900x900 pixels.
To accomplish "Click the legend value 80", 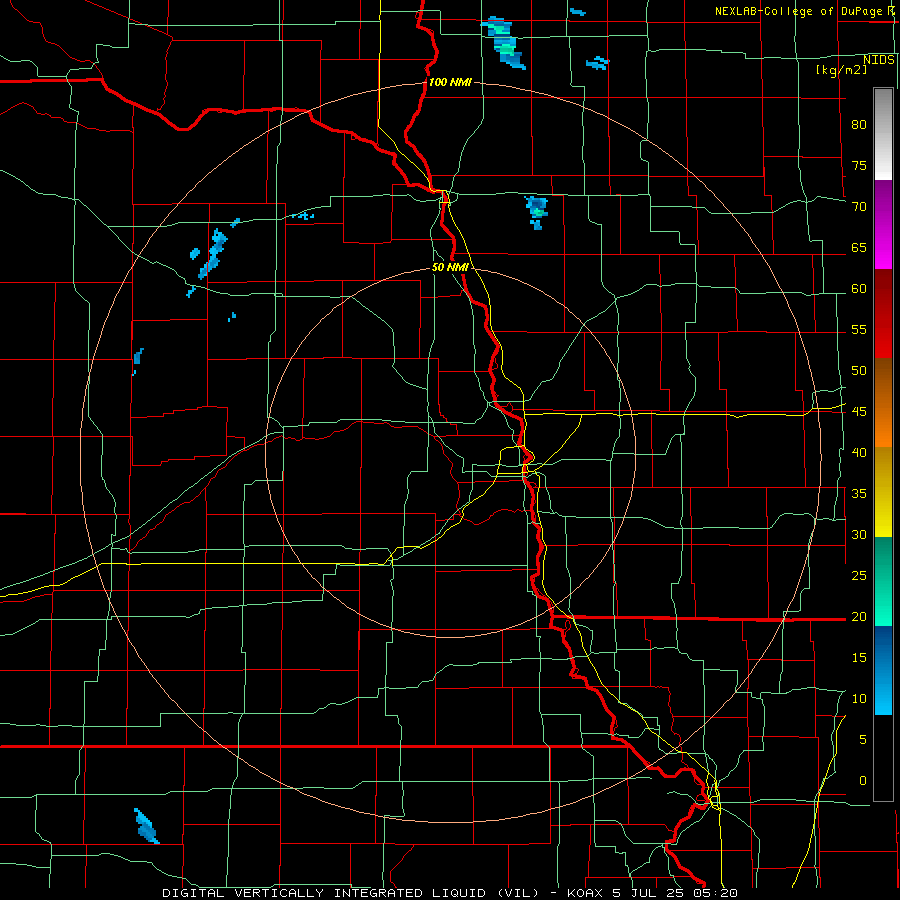I will click(x=859, y=125).
